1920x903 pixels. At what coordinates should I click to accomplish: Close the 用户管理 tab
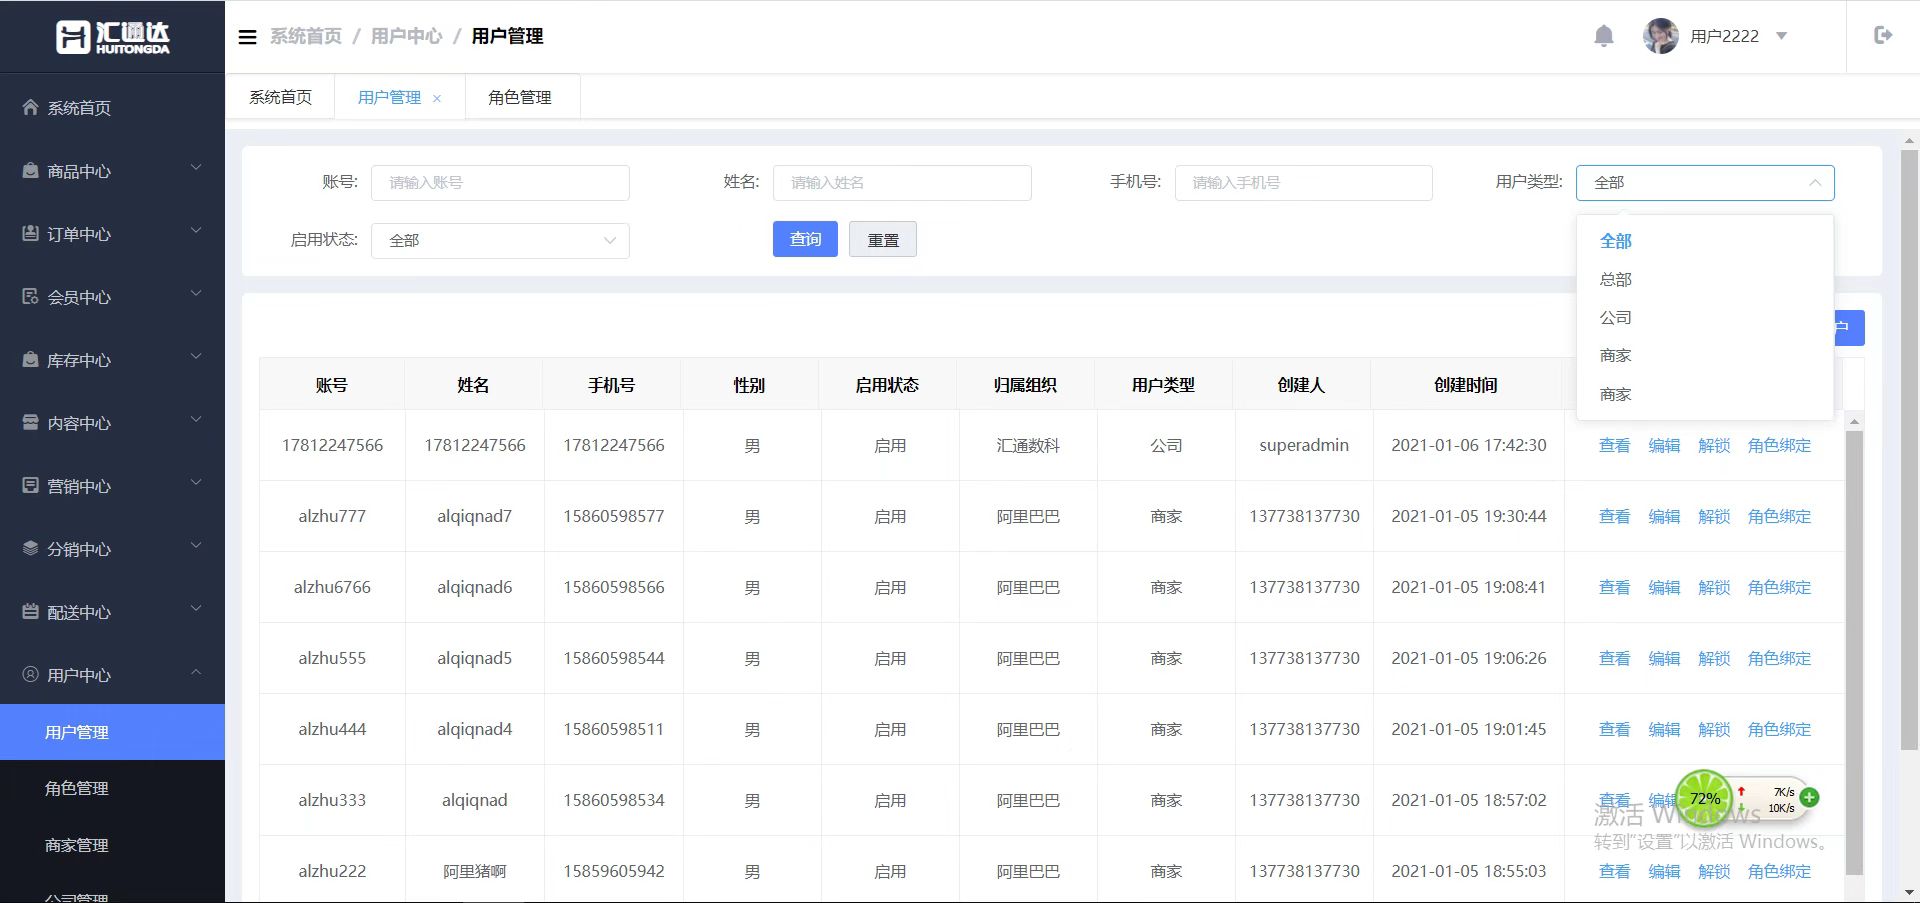point(437,98)
